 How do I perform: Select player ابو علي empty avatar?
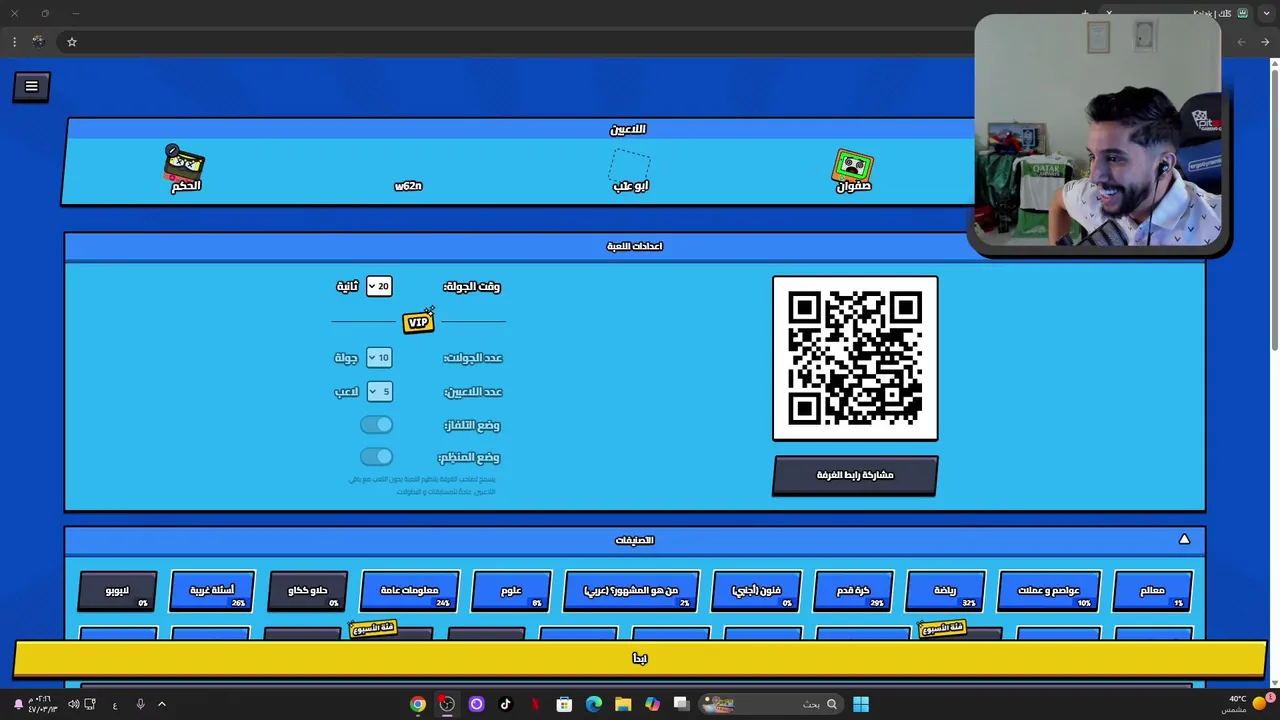(x=630, y=165)
